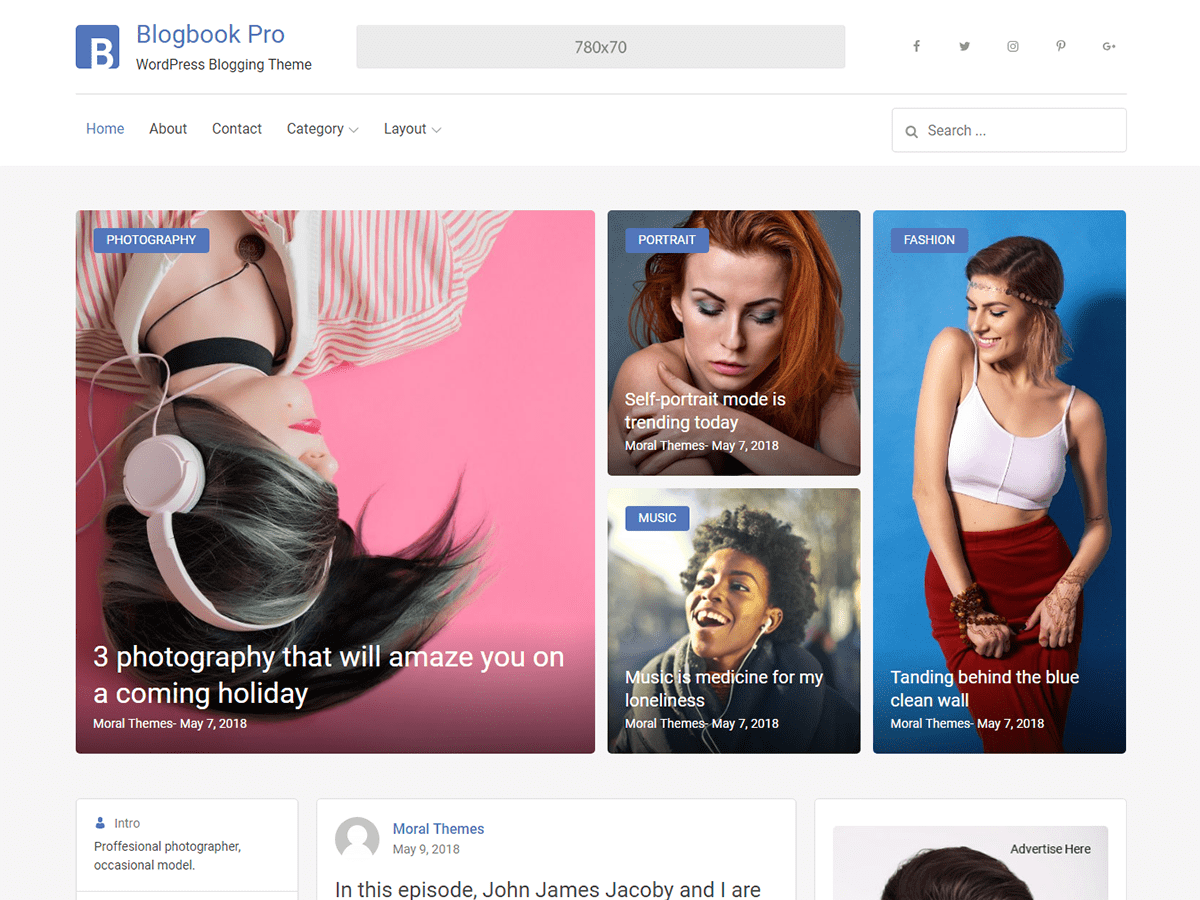Open the About menu item
This screenshot has width=1200, height=900.
tap(168, 129)
